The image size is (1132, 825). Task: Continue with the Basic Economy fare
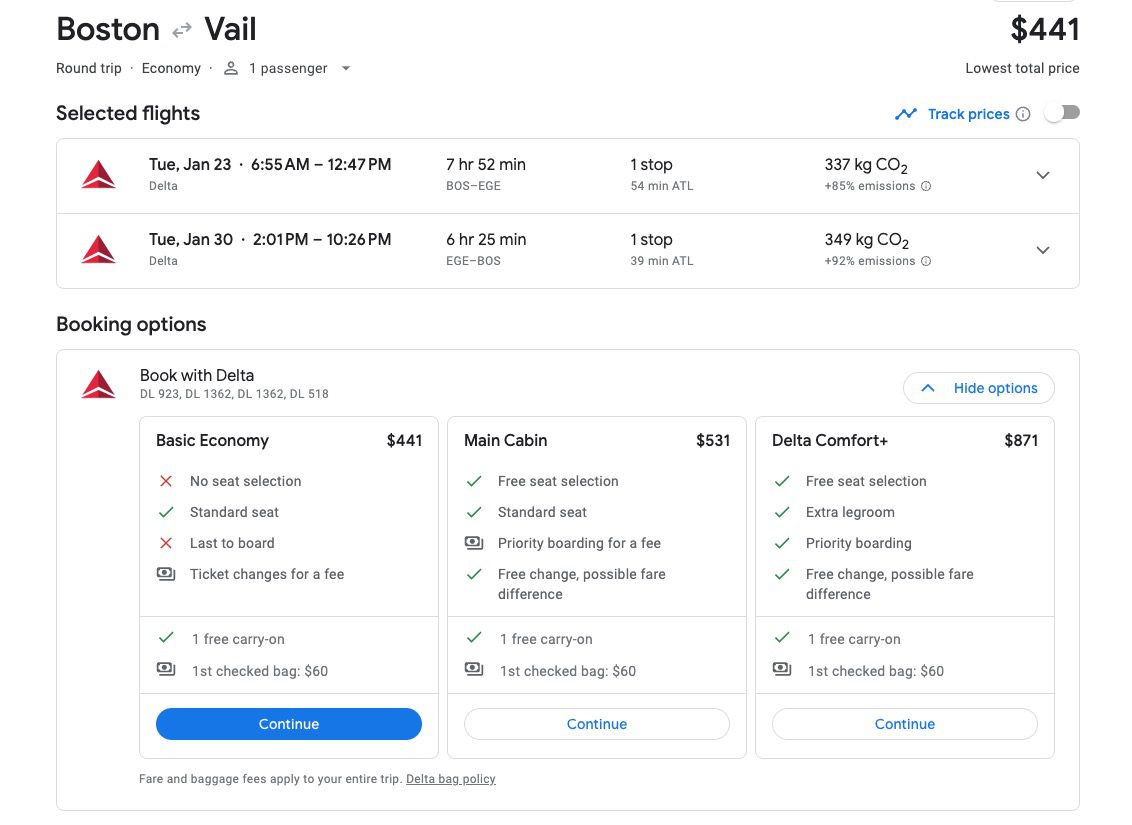(x=289, y=724)
